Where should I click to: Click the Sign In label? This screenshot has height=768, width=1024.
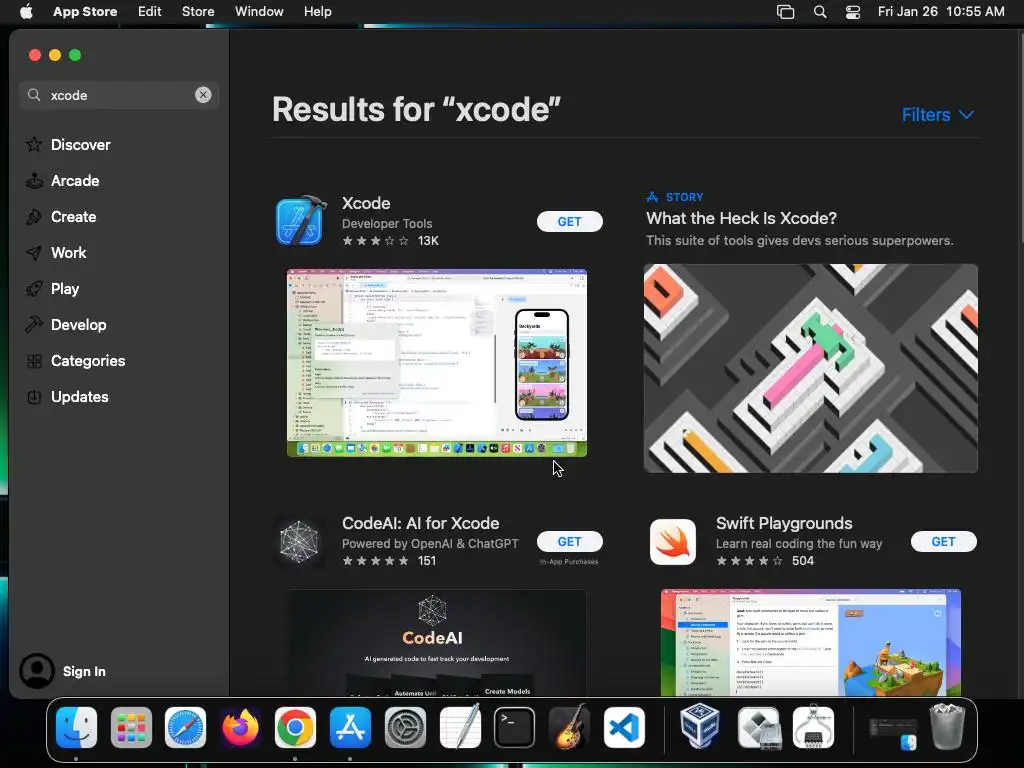84,671
